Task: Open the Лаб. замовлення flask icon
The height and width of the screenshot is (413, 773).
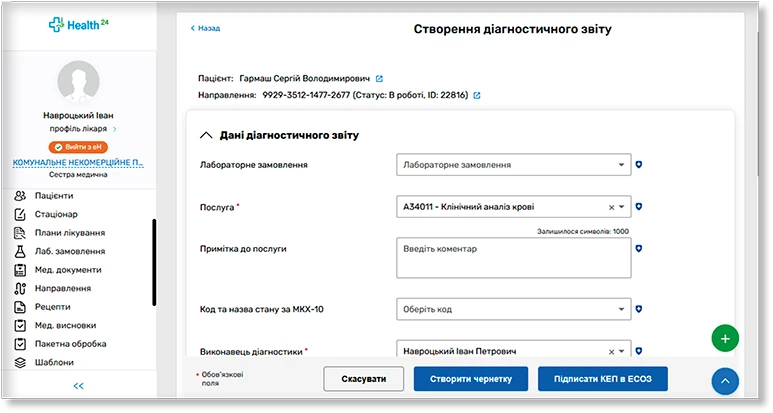Action: click(20, 251)
